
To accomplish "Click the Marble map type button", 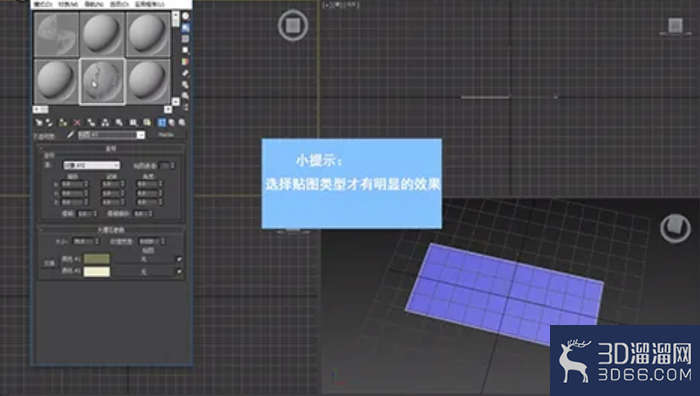I will [x=166, y=135].
